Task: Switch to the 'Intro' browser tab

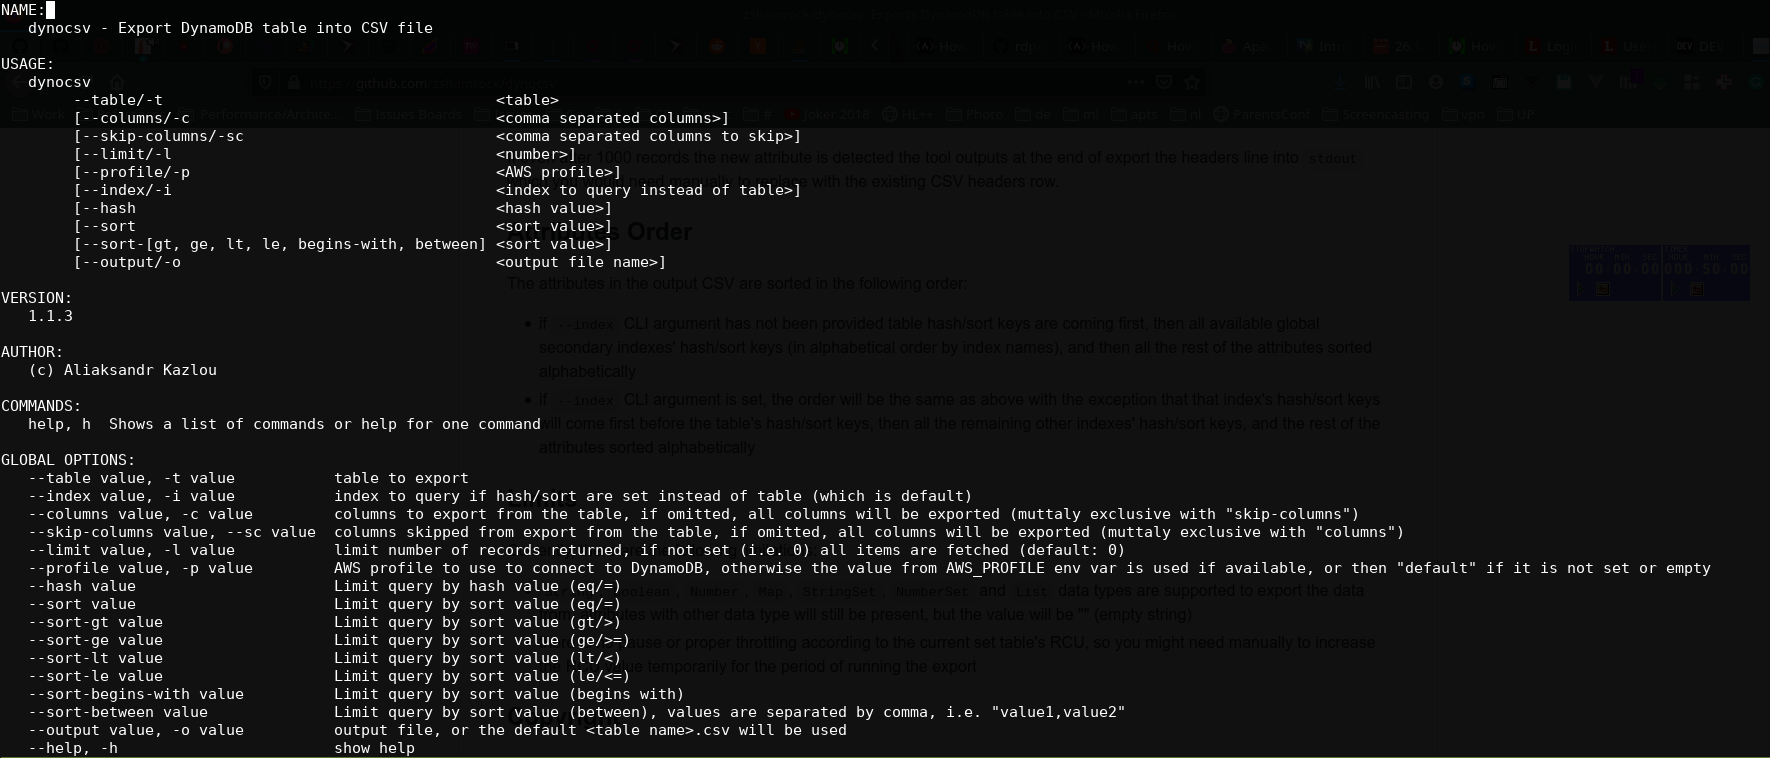Action: coord(1324,46)
